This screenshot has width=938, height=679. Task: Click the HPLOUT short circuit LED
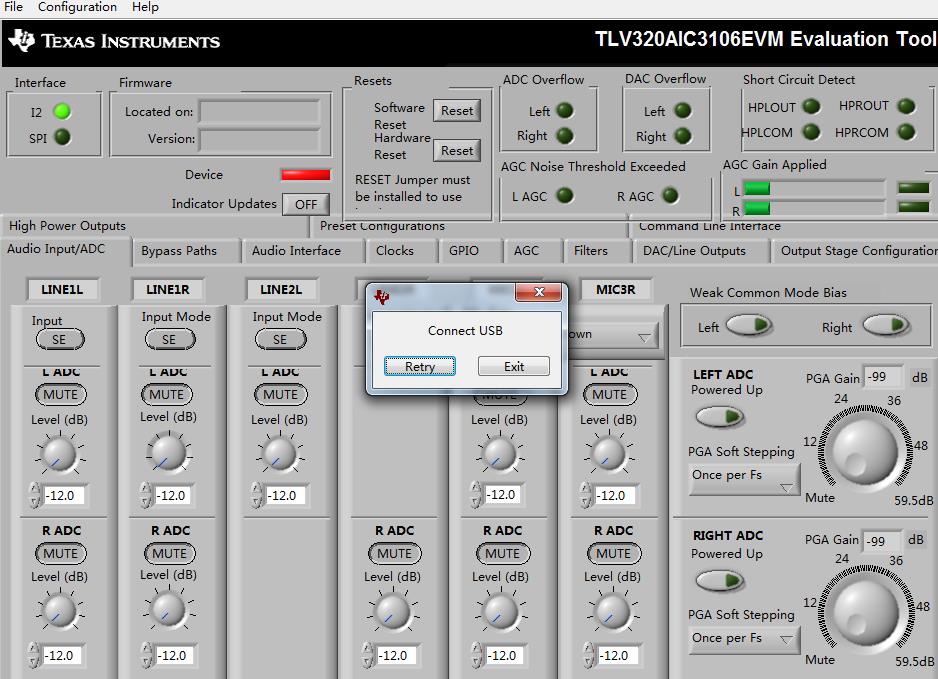coord(811,106)
